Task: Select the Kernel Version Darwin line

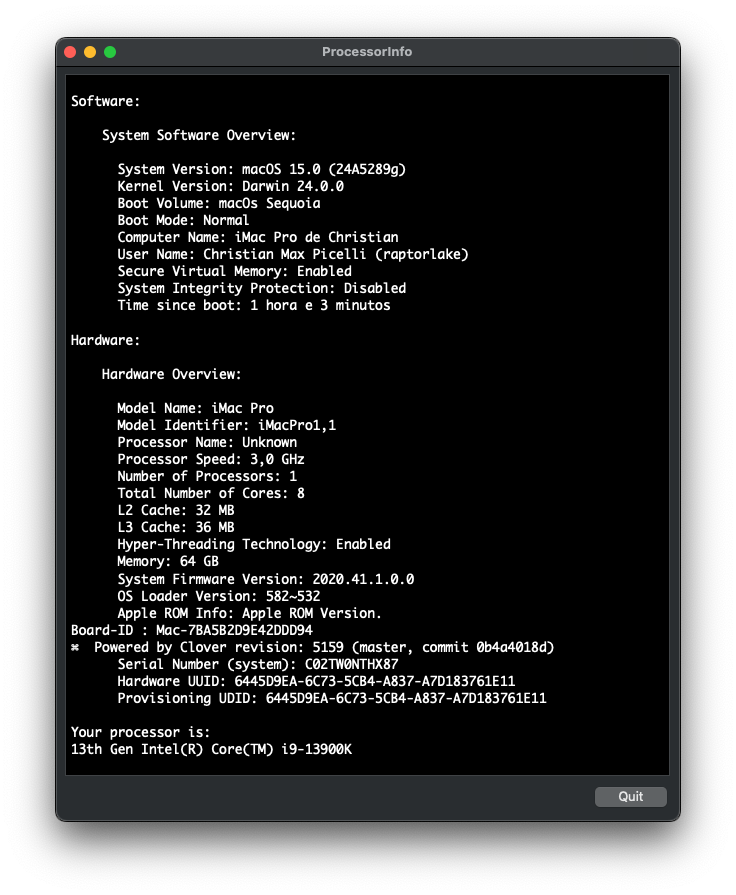Action: point(230,186)
